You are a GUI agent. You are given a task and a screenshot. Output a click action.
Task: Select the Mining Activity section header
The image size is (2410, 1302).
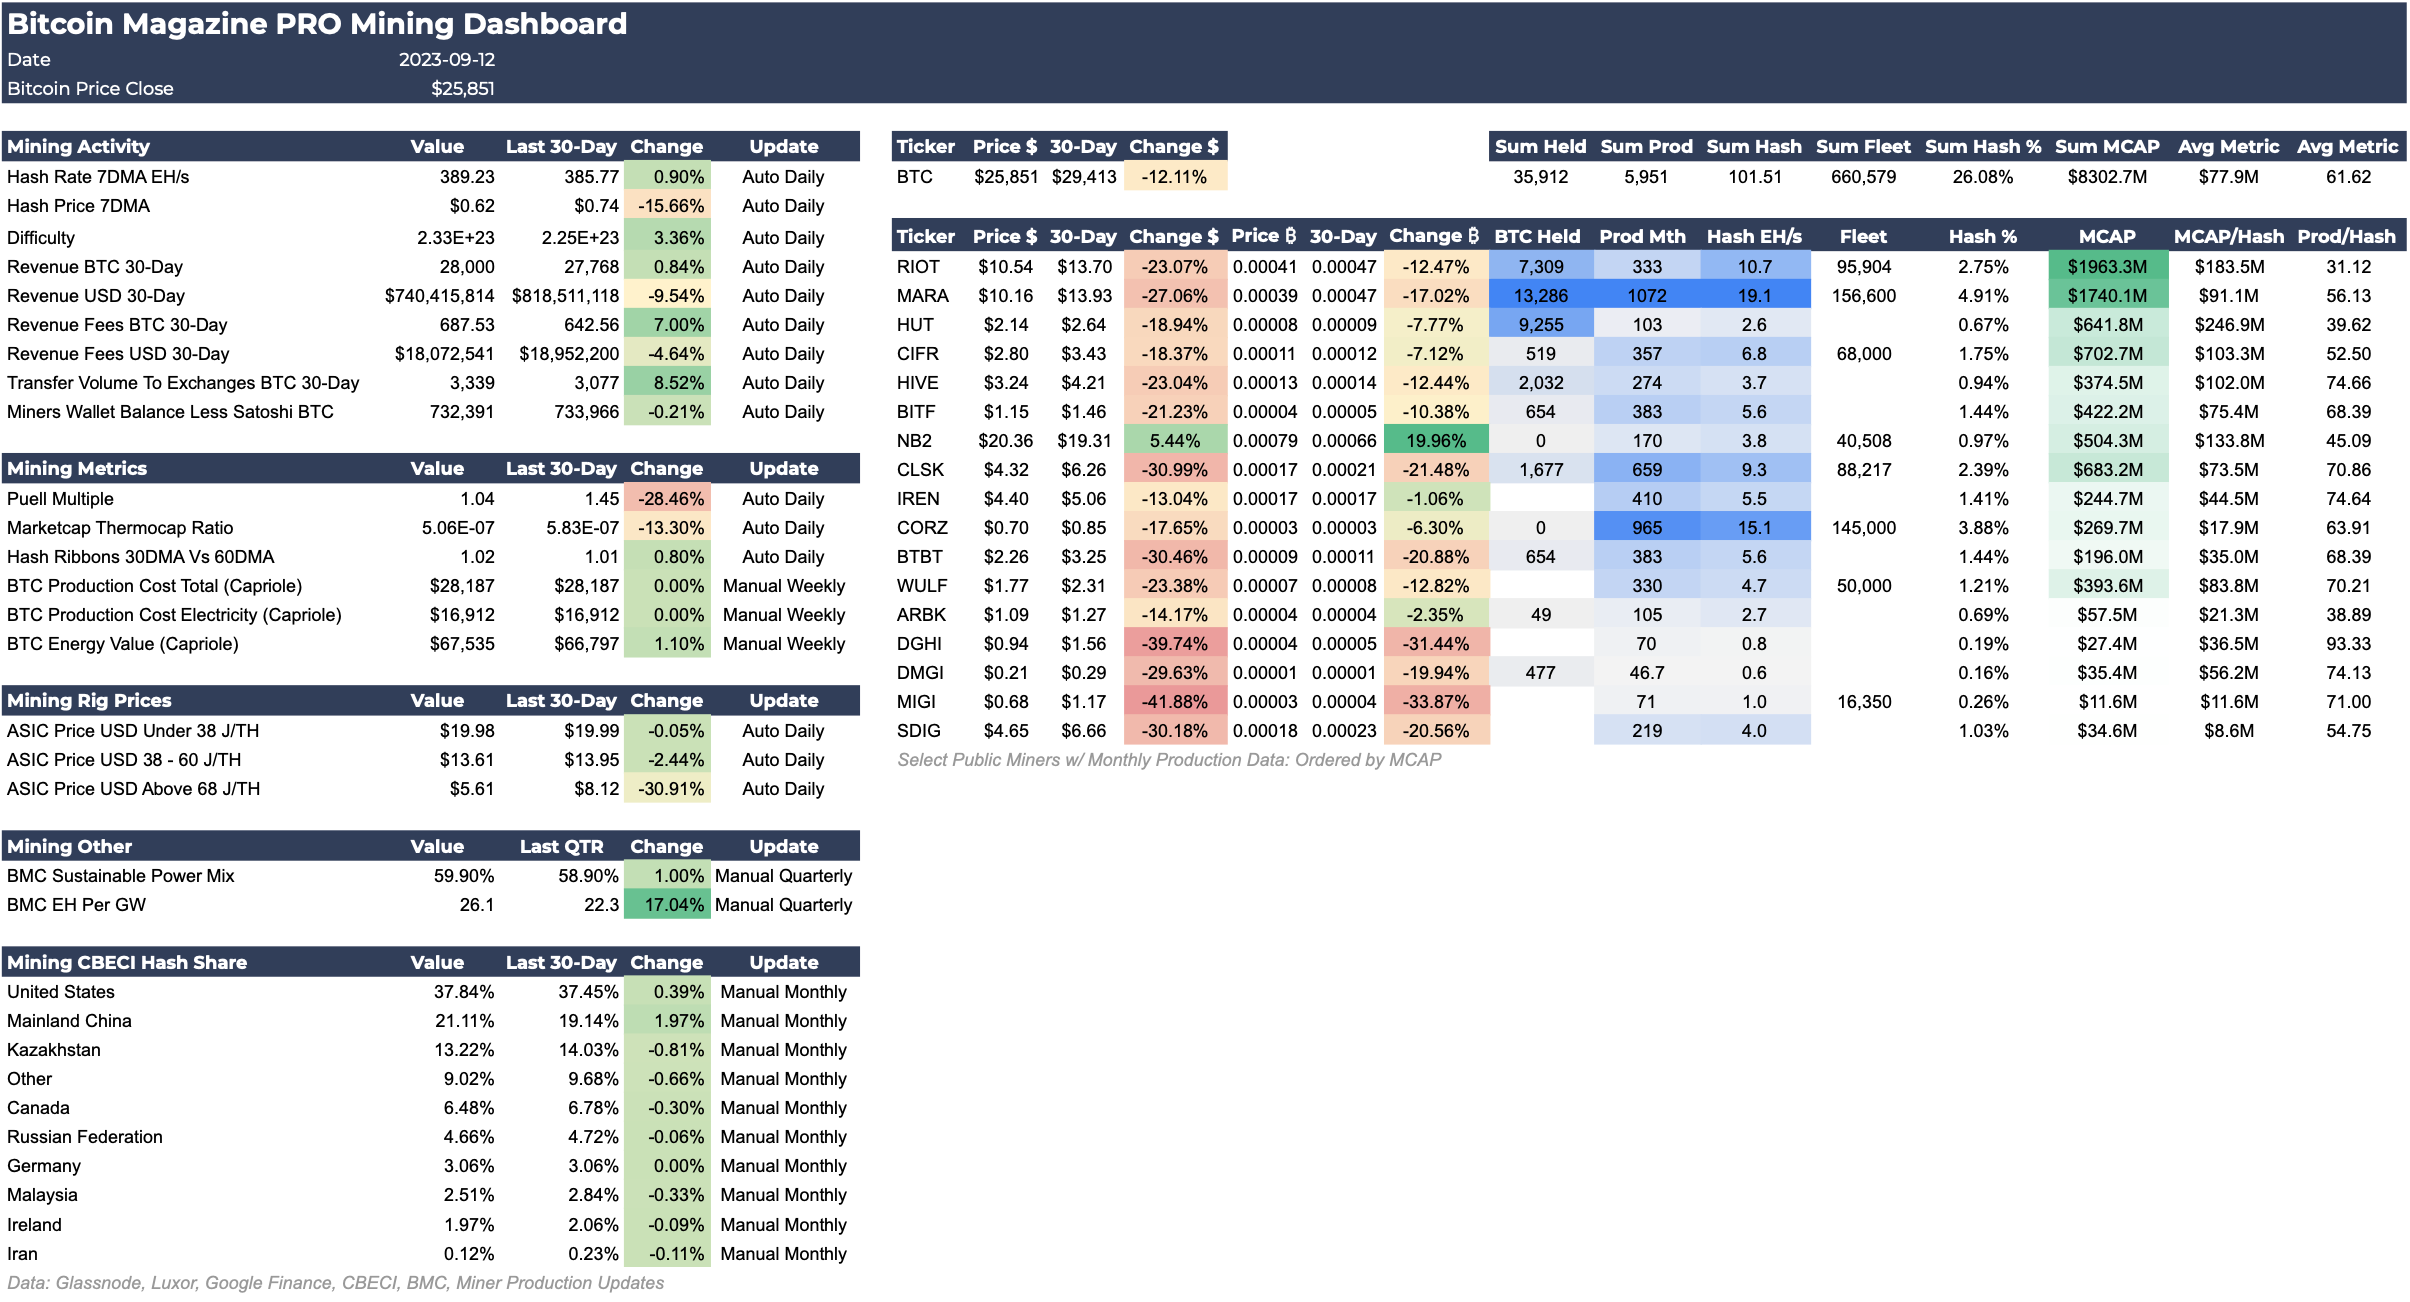(78, 147)
